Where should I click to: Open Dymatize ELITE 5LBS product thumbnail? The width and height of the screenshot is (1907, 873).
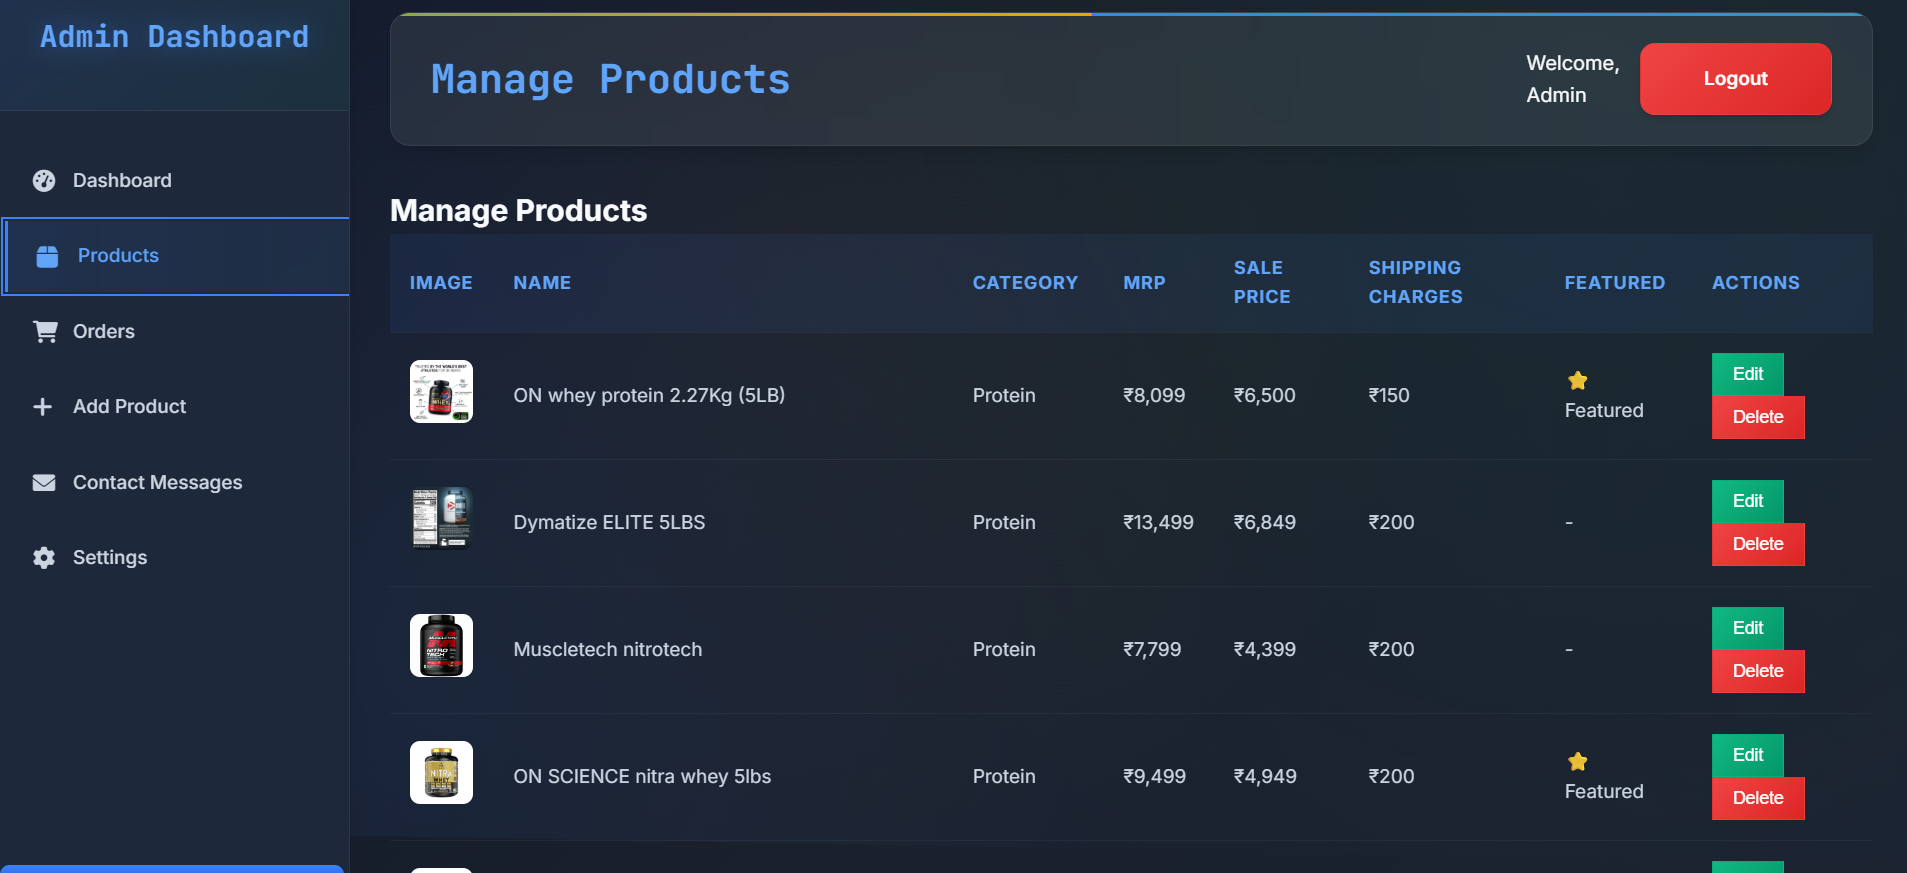[441, 519]
